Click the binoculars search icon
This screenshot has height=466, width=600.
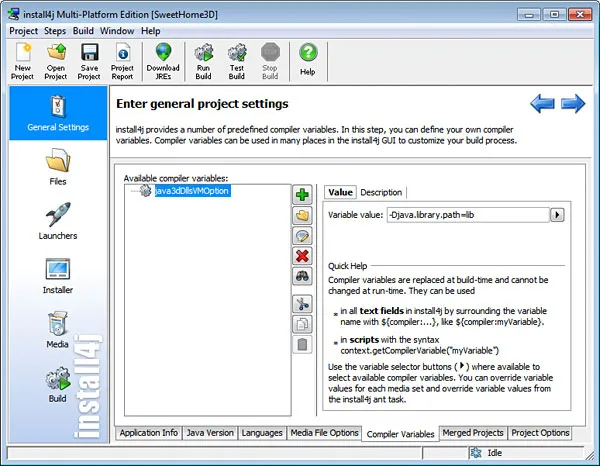[x=302, y=276]
